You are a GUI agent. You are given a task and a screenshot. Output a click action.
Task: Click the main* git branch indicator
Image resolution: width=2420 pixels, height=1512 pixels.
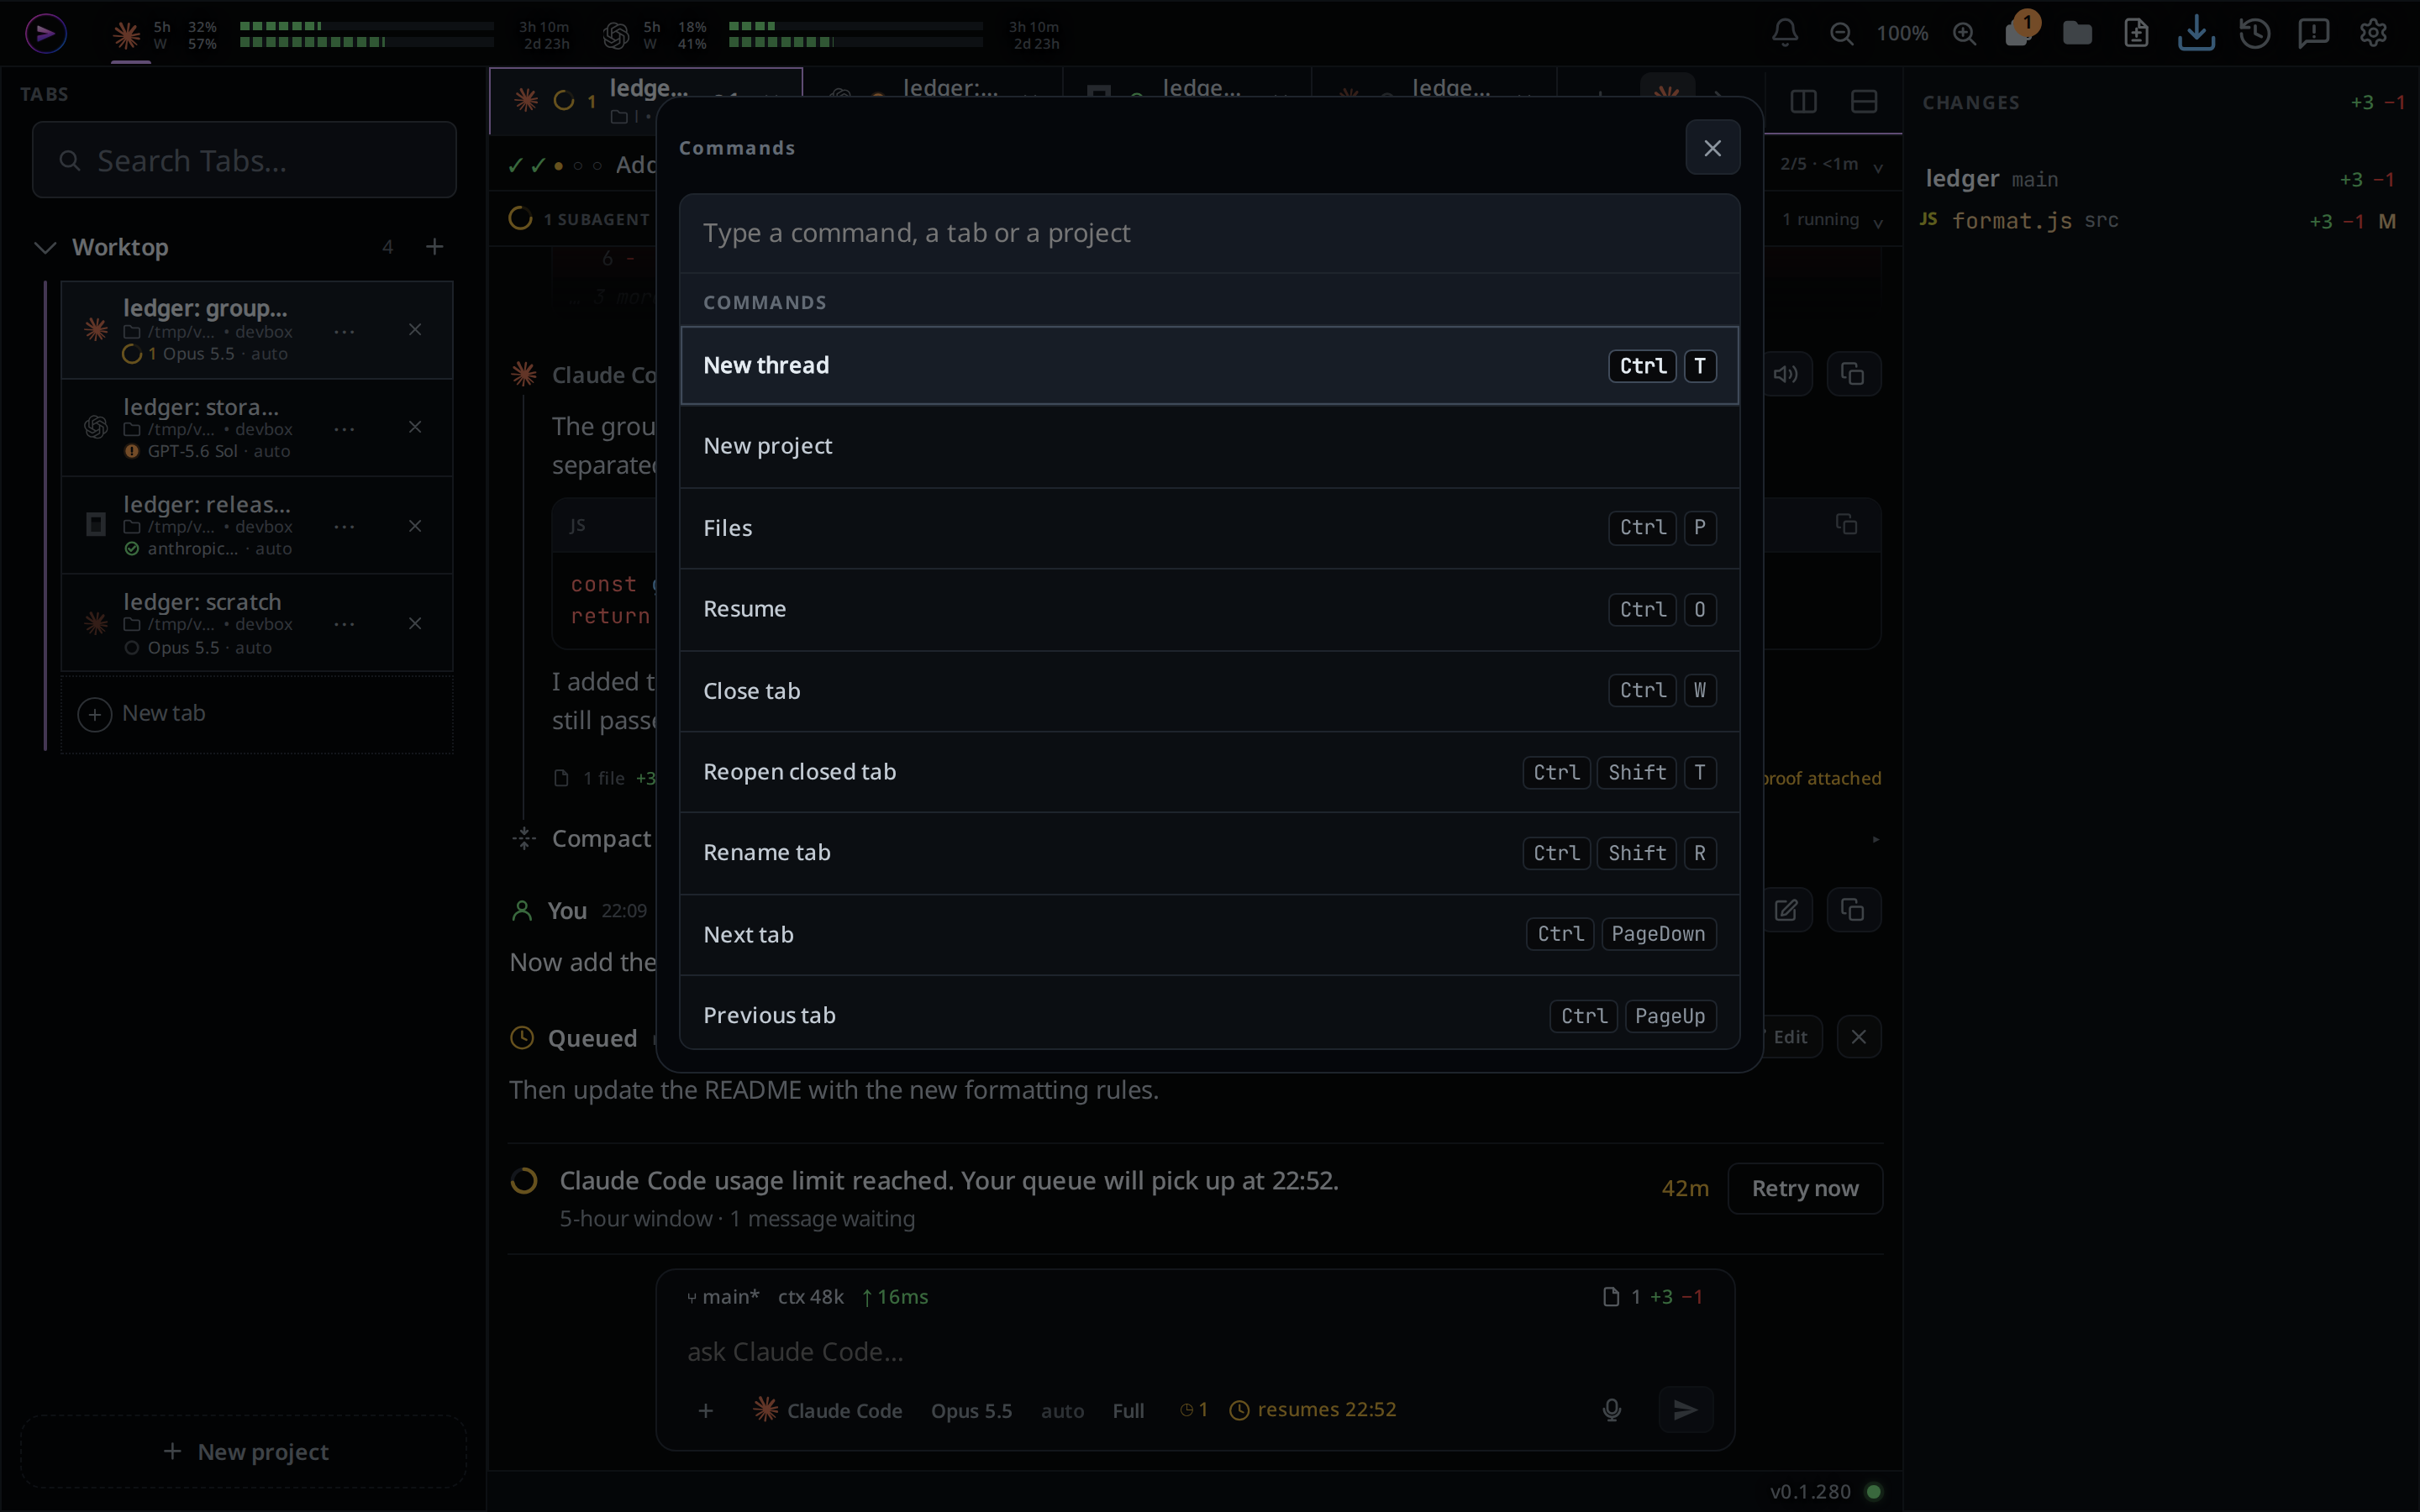pyautogui.click(x=722, y=1297)
